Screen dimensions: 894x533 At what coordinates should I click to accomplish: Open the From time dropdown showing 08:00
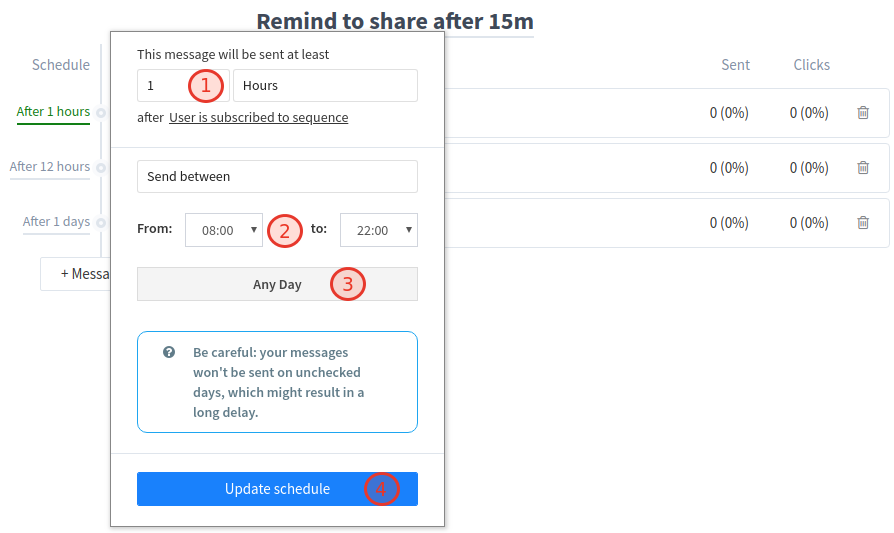coord(223,230)
